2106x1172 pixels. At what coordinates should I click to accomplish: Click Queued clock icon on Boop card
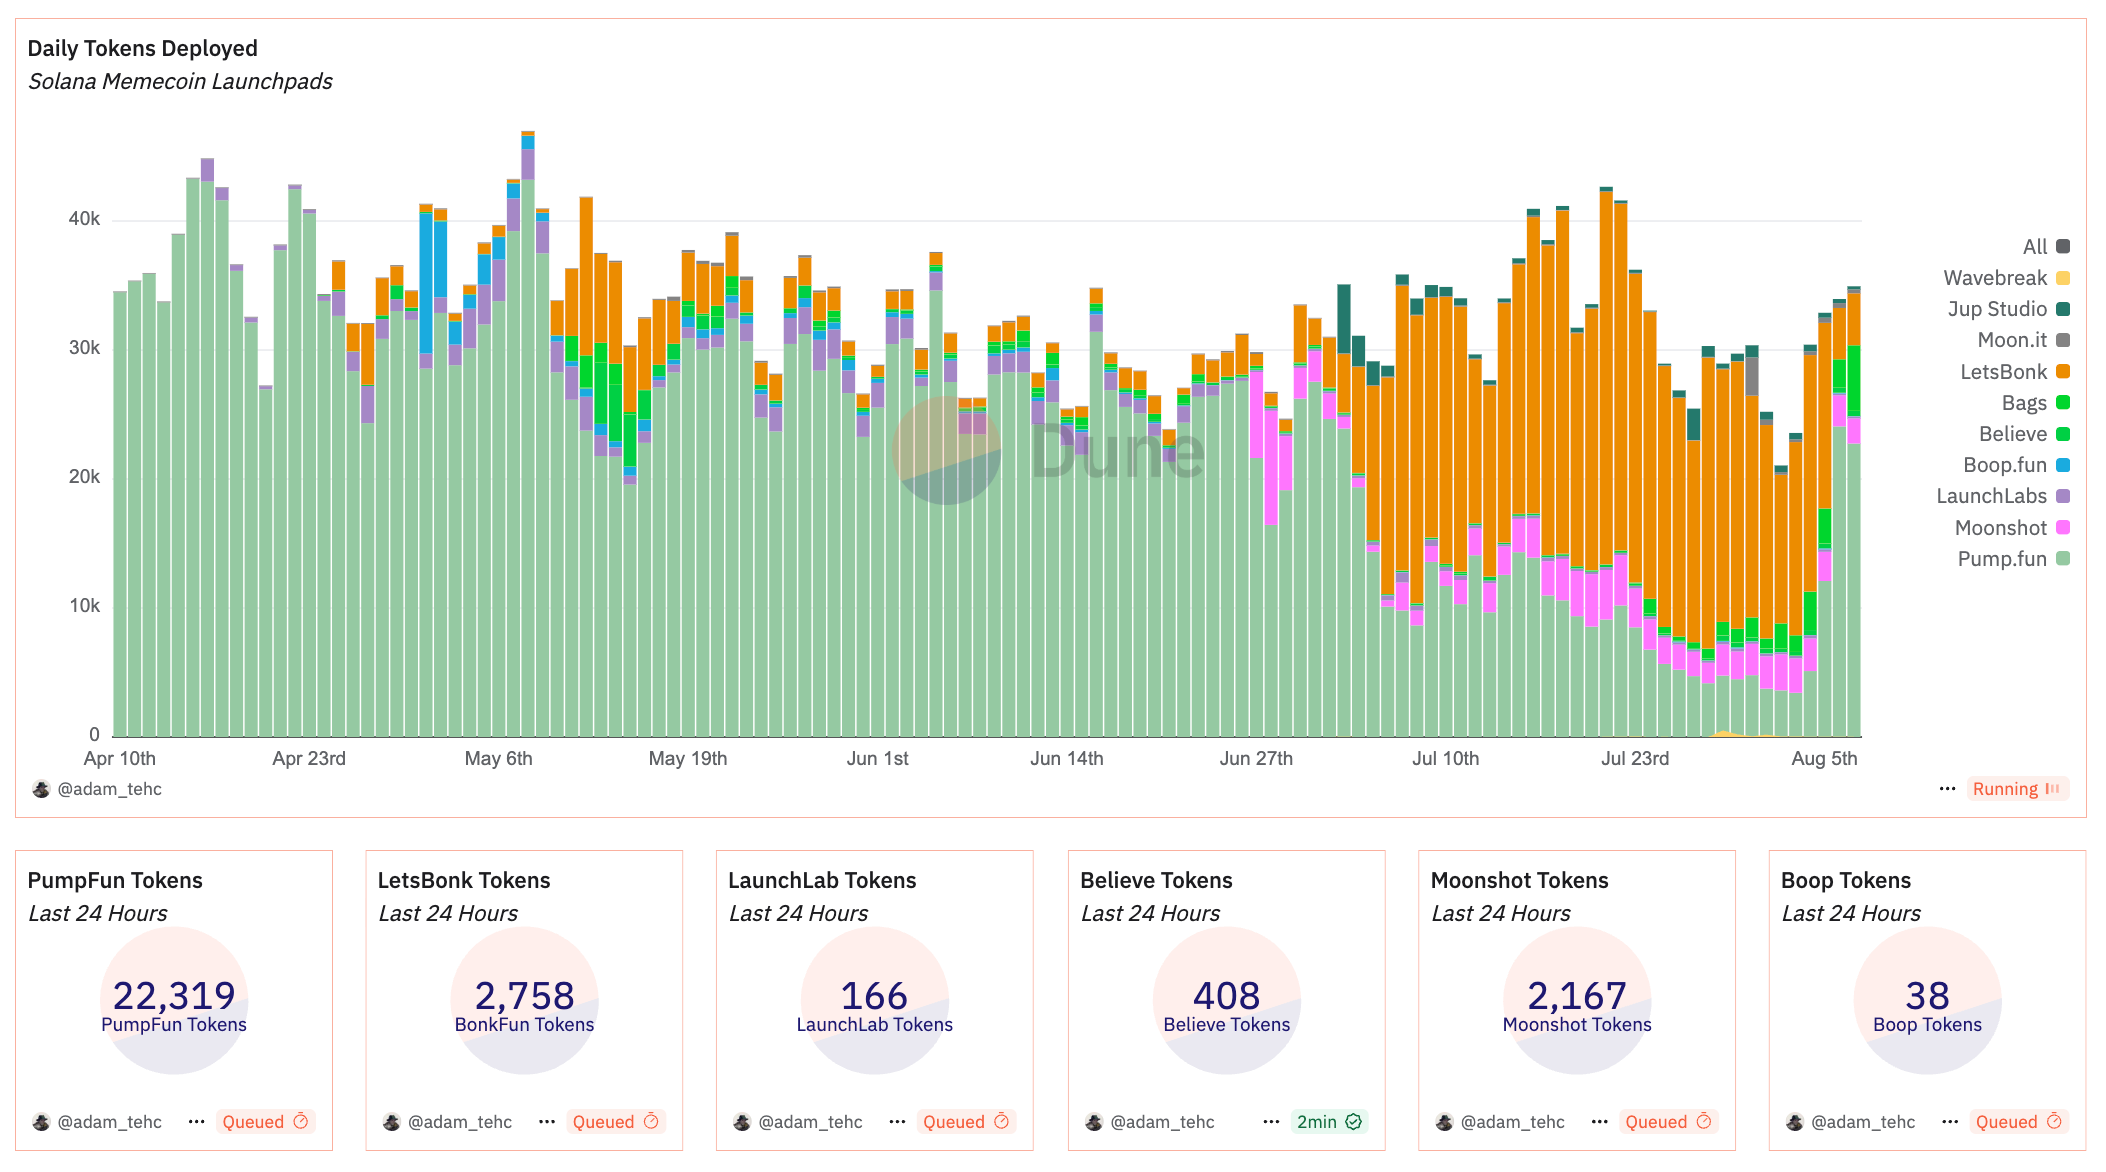tap(2054, 1122)
